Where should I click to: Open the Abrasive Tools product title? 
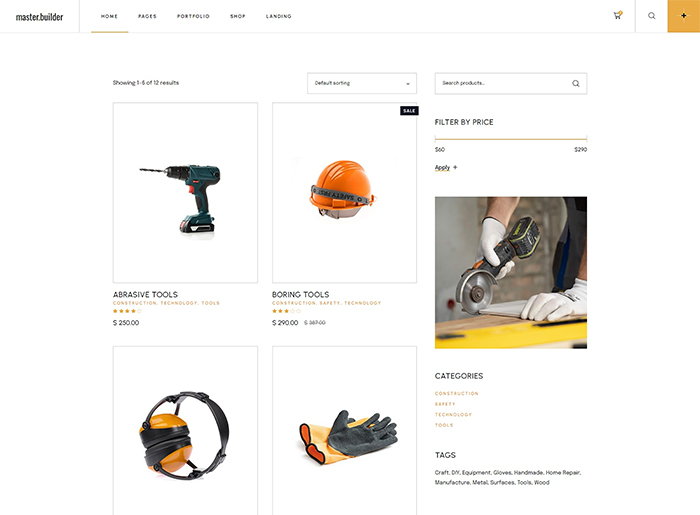(145, 295)
